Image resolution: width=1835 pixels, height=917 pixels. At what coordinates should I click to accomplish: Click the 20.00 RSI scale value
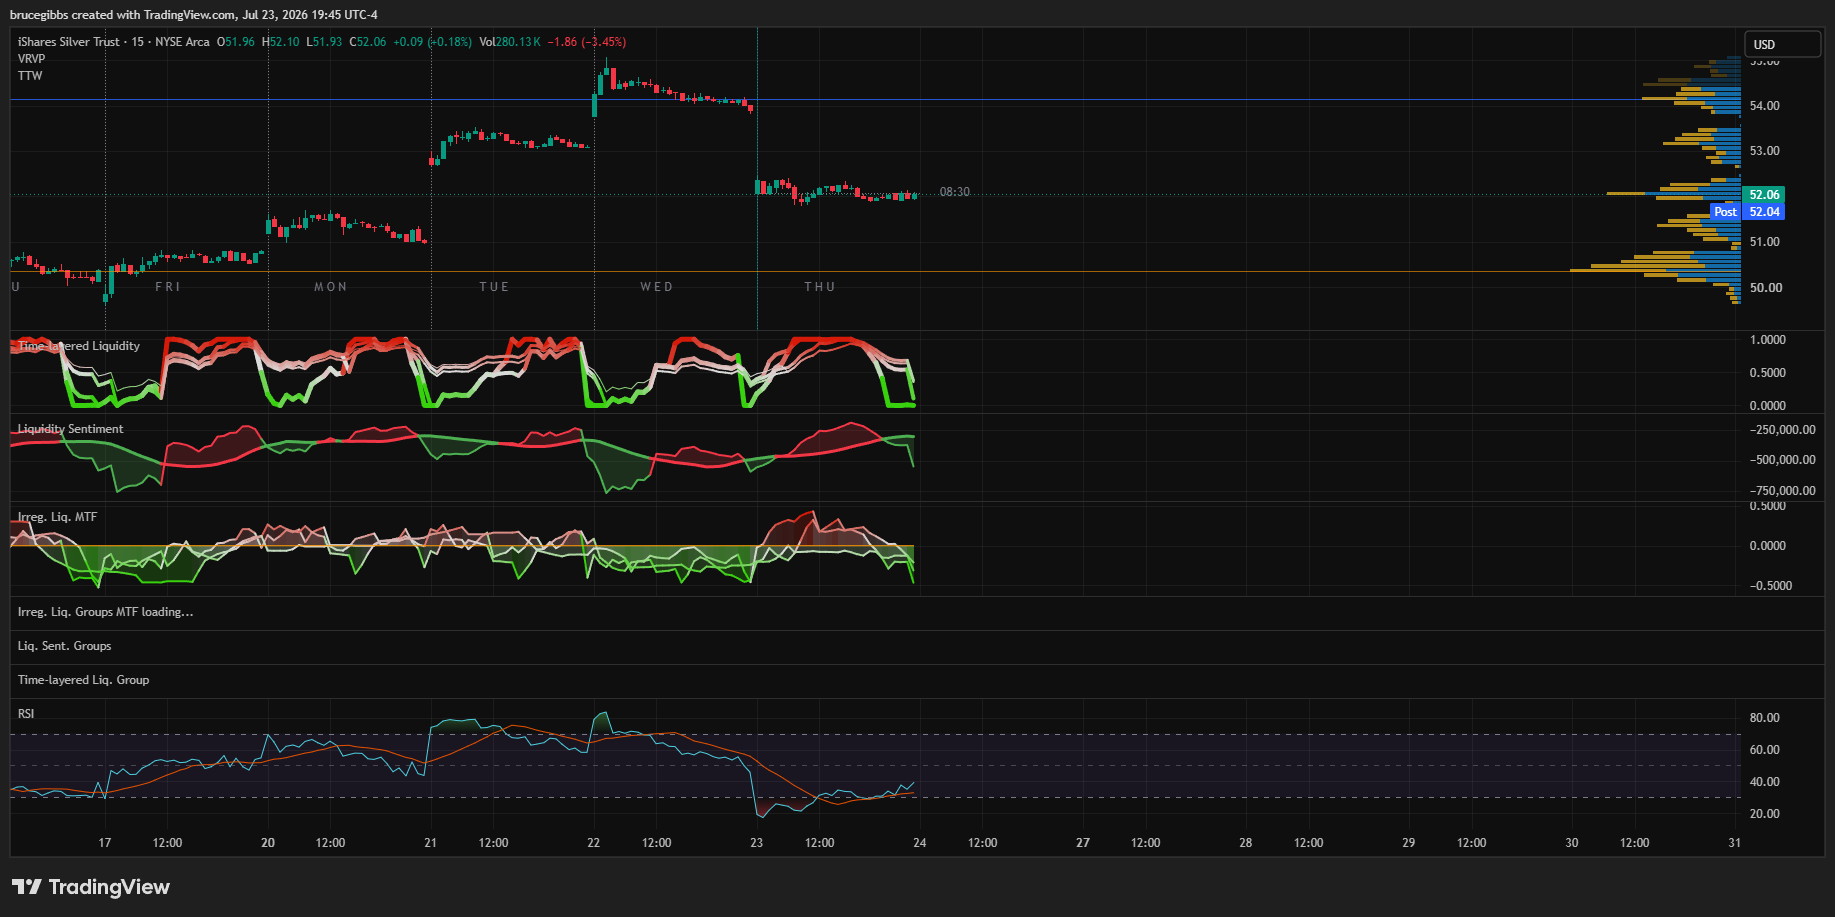(x=1765, y=814)
